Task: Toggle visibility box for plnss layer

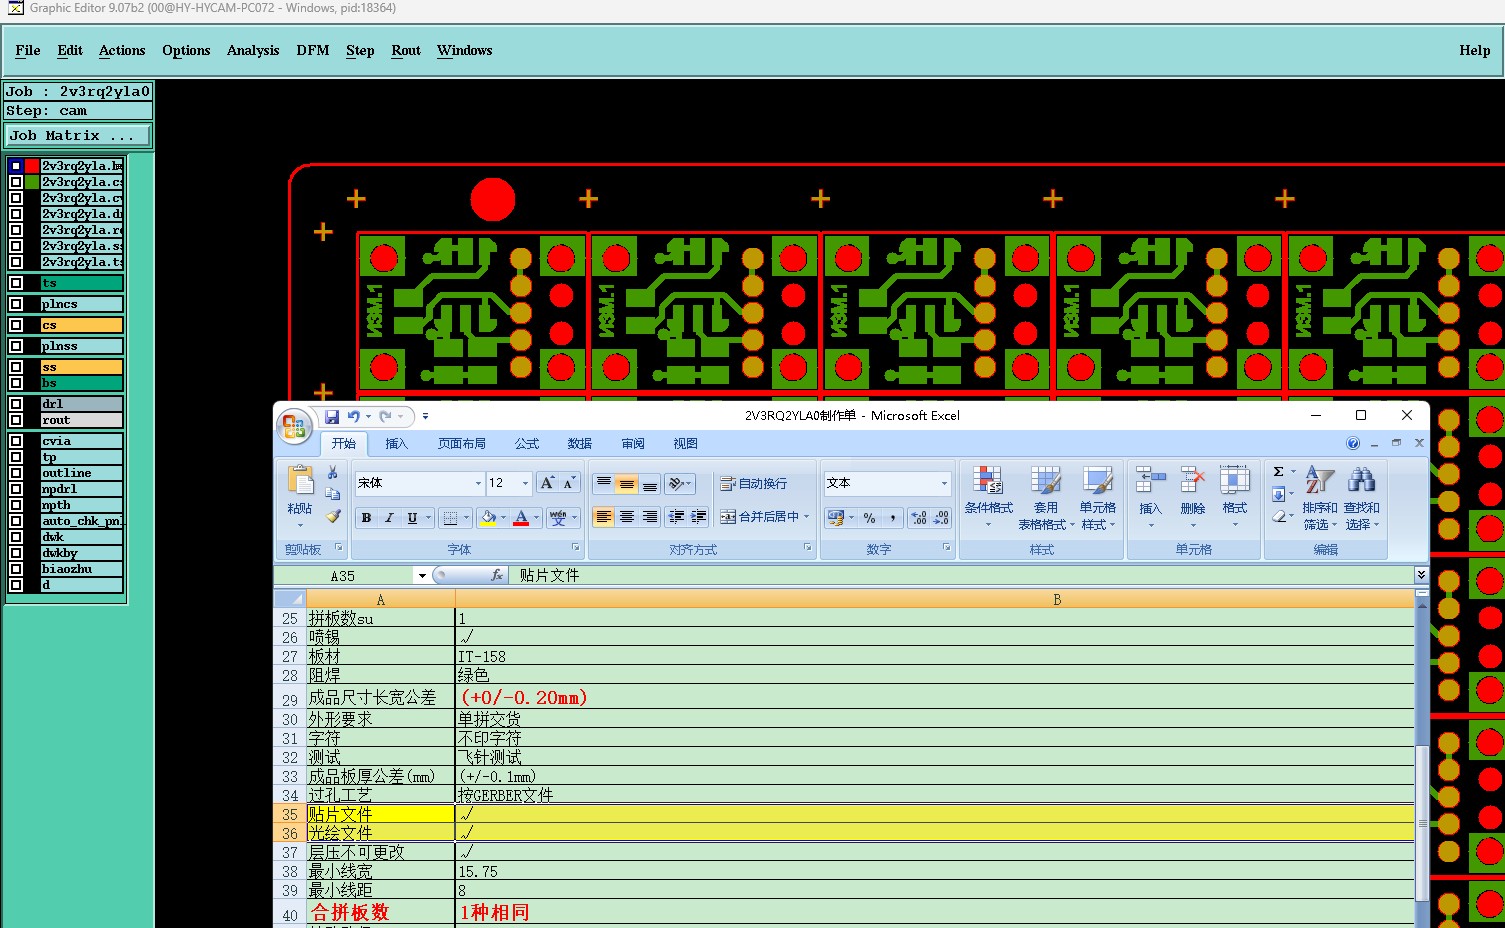Action: tap(16, 346)
